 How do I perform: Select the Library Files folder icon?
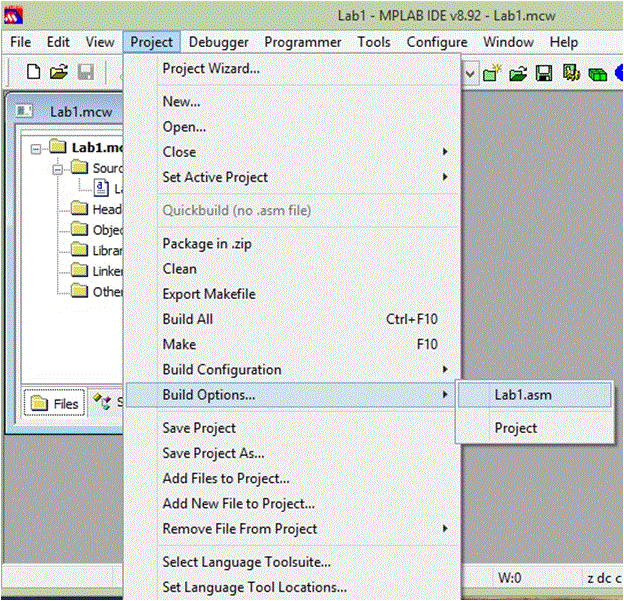79,250
